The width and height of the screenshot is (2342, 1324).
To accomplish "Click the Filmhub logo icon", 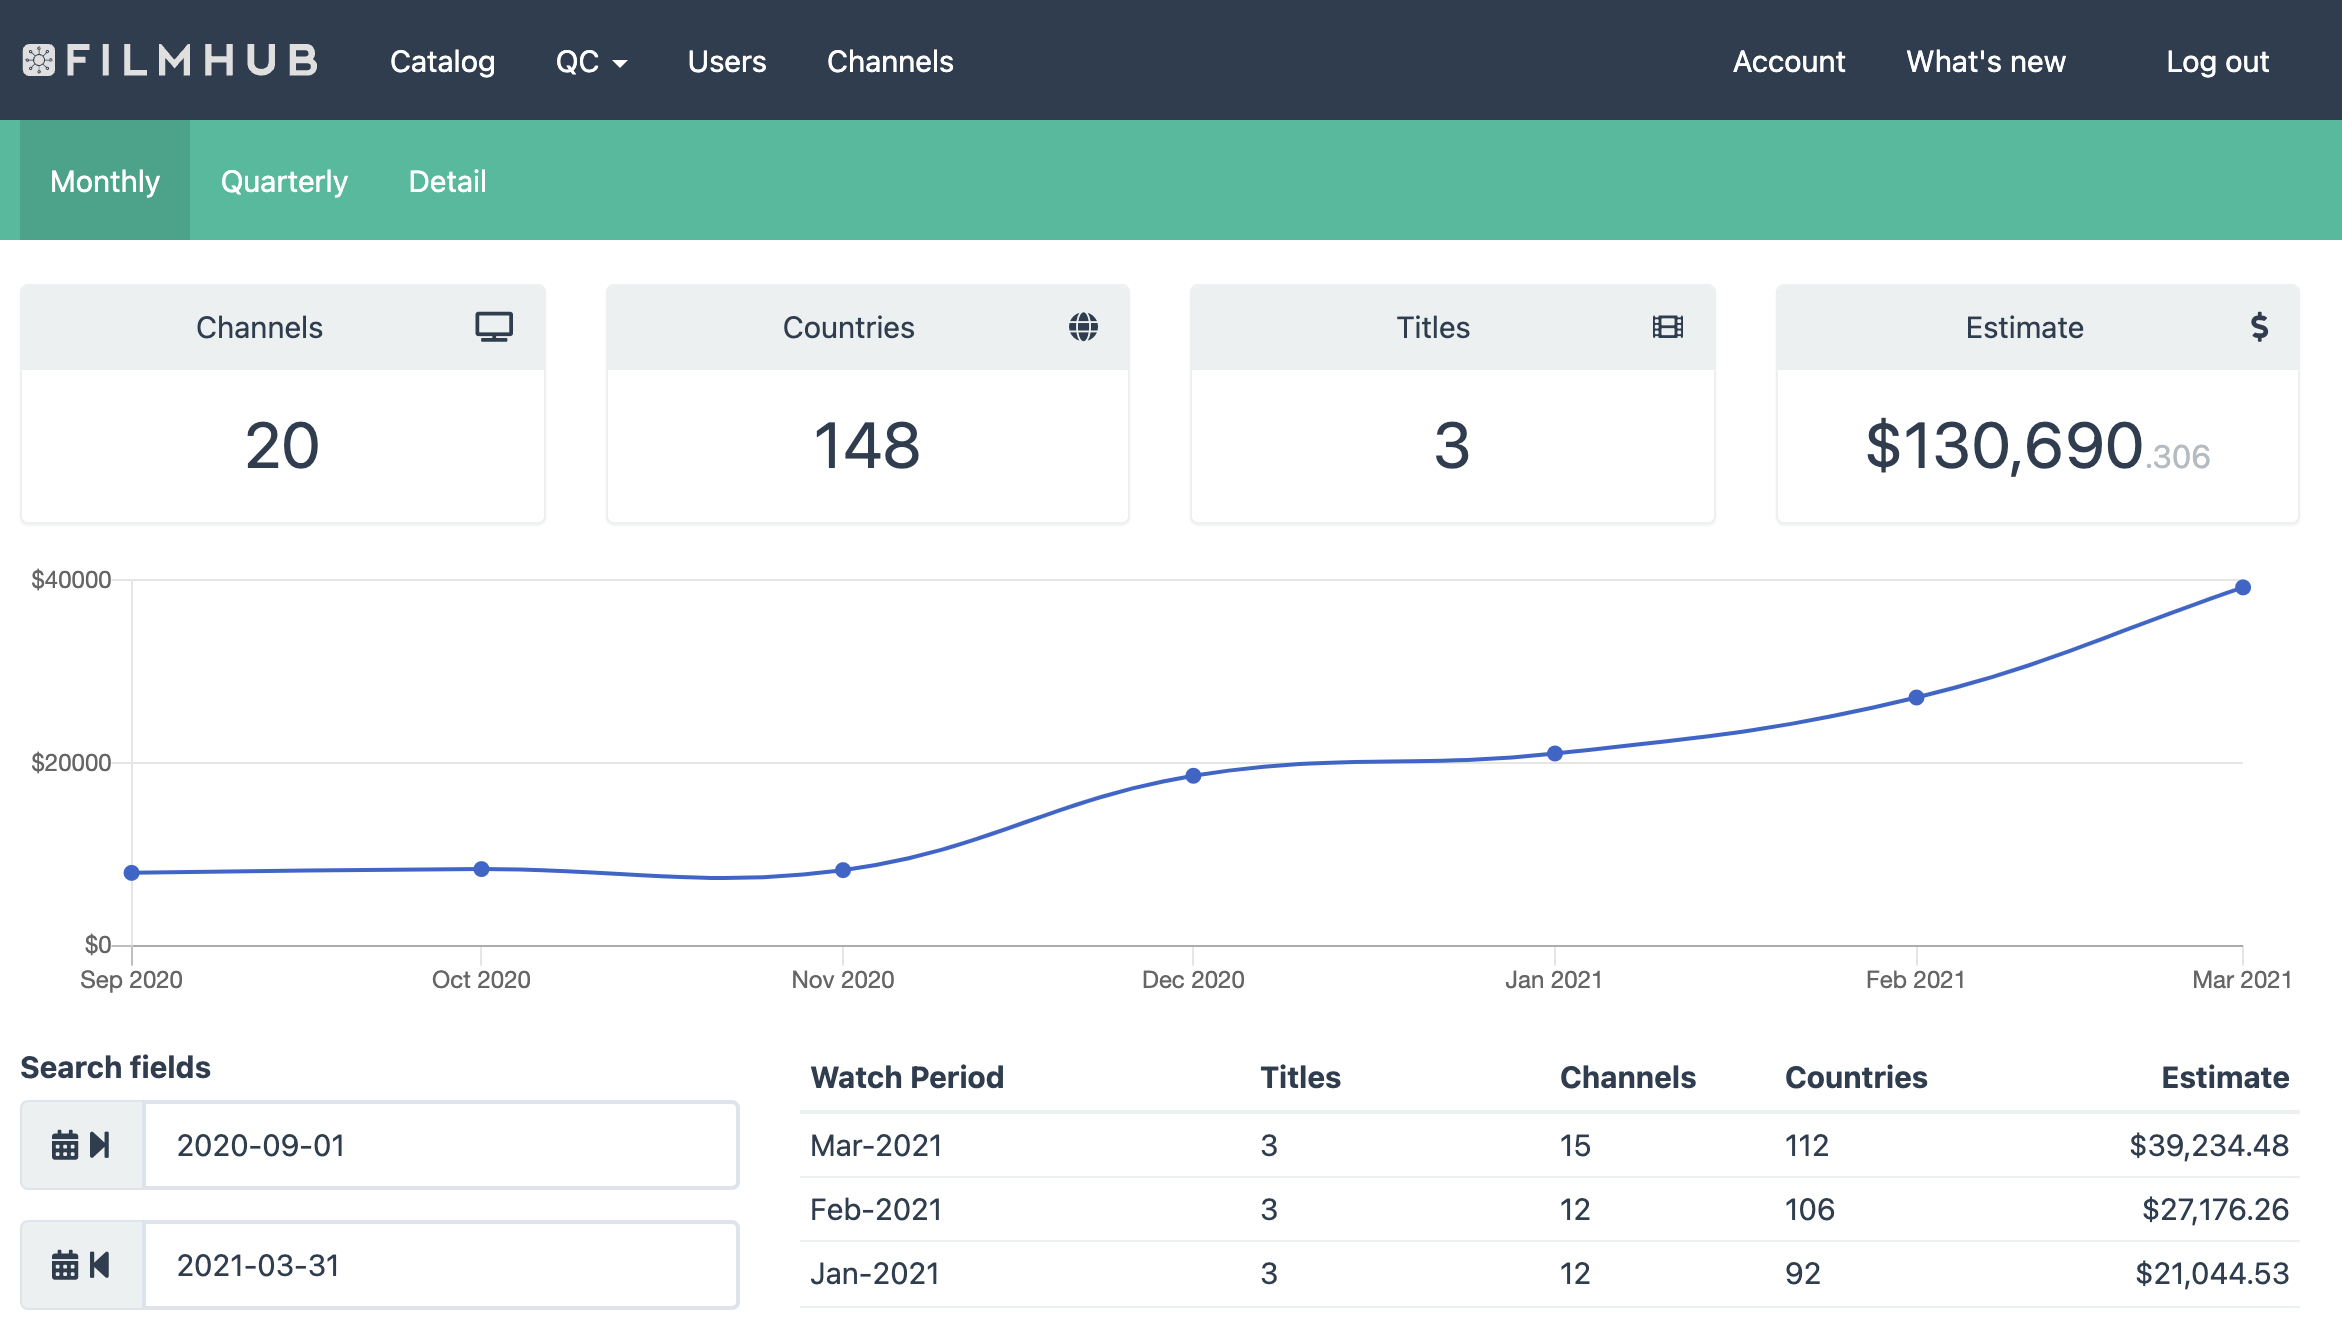I will pos(38,61).
